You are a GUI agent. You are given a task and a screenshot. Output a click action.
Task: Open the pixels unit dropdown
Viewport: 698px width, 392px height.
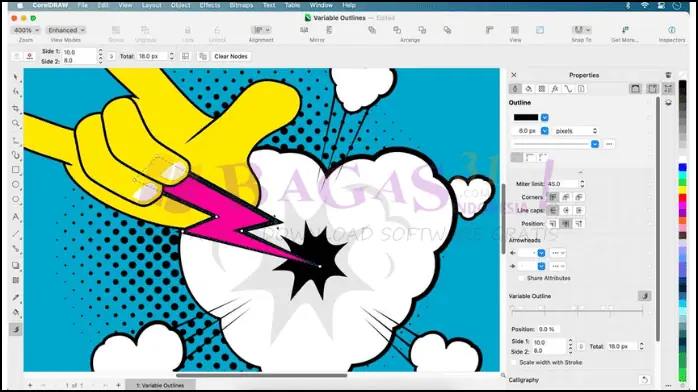coord(576,131)
